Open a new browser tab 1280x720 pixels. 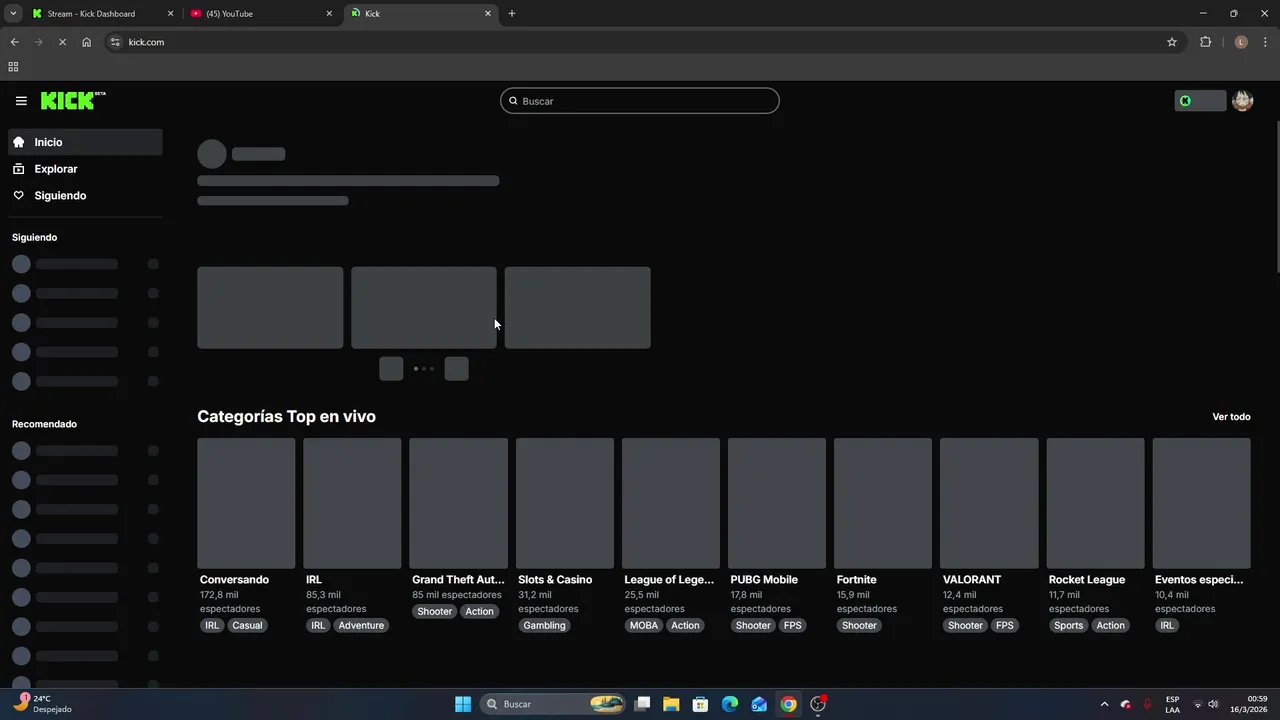(x=512, y=14)
